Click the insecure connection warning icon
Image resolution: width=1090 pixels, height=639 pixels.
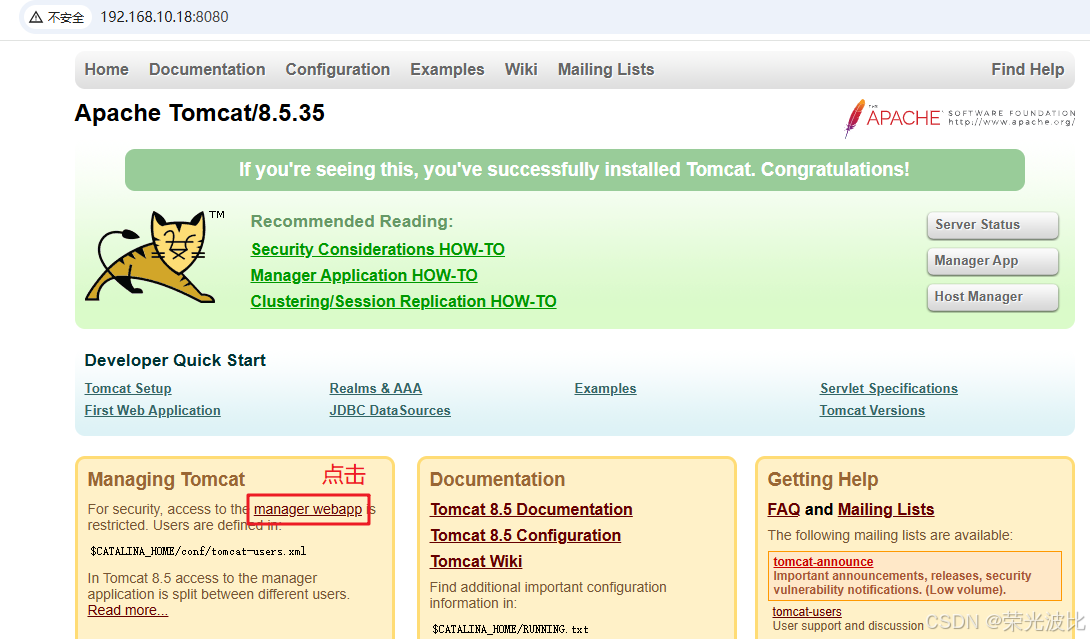(x=35, y=17)
